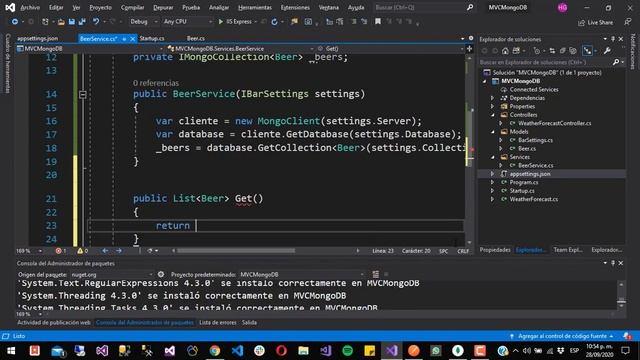Click the warning count indicator showing 0
The height and width of the screenshot is (360, 640).
(82, 251)
